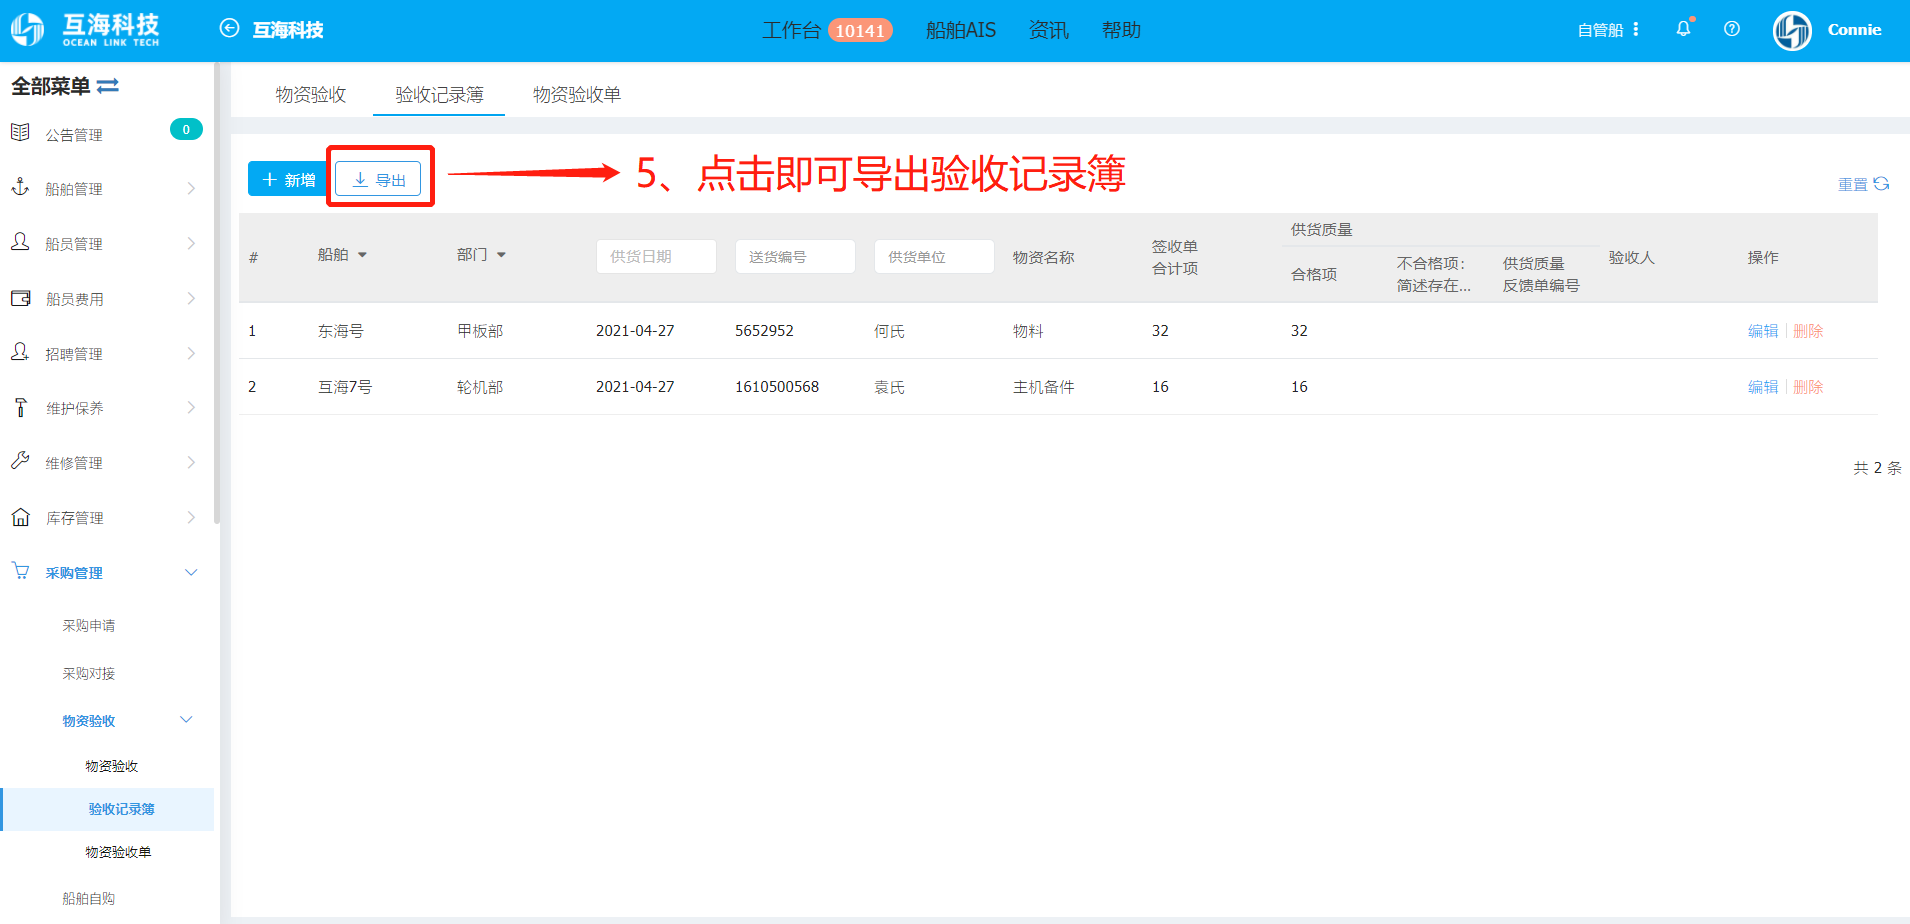Click the 10141 badge on 工作台
Image resolution: width=1910 pixels, height=924 pixels.
[x=860, y=30]
